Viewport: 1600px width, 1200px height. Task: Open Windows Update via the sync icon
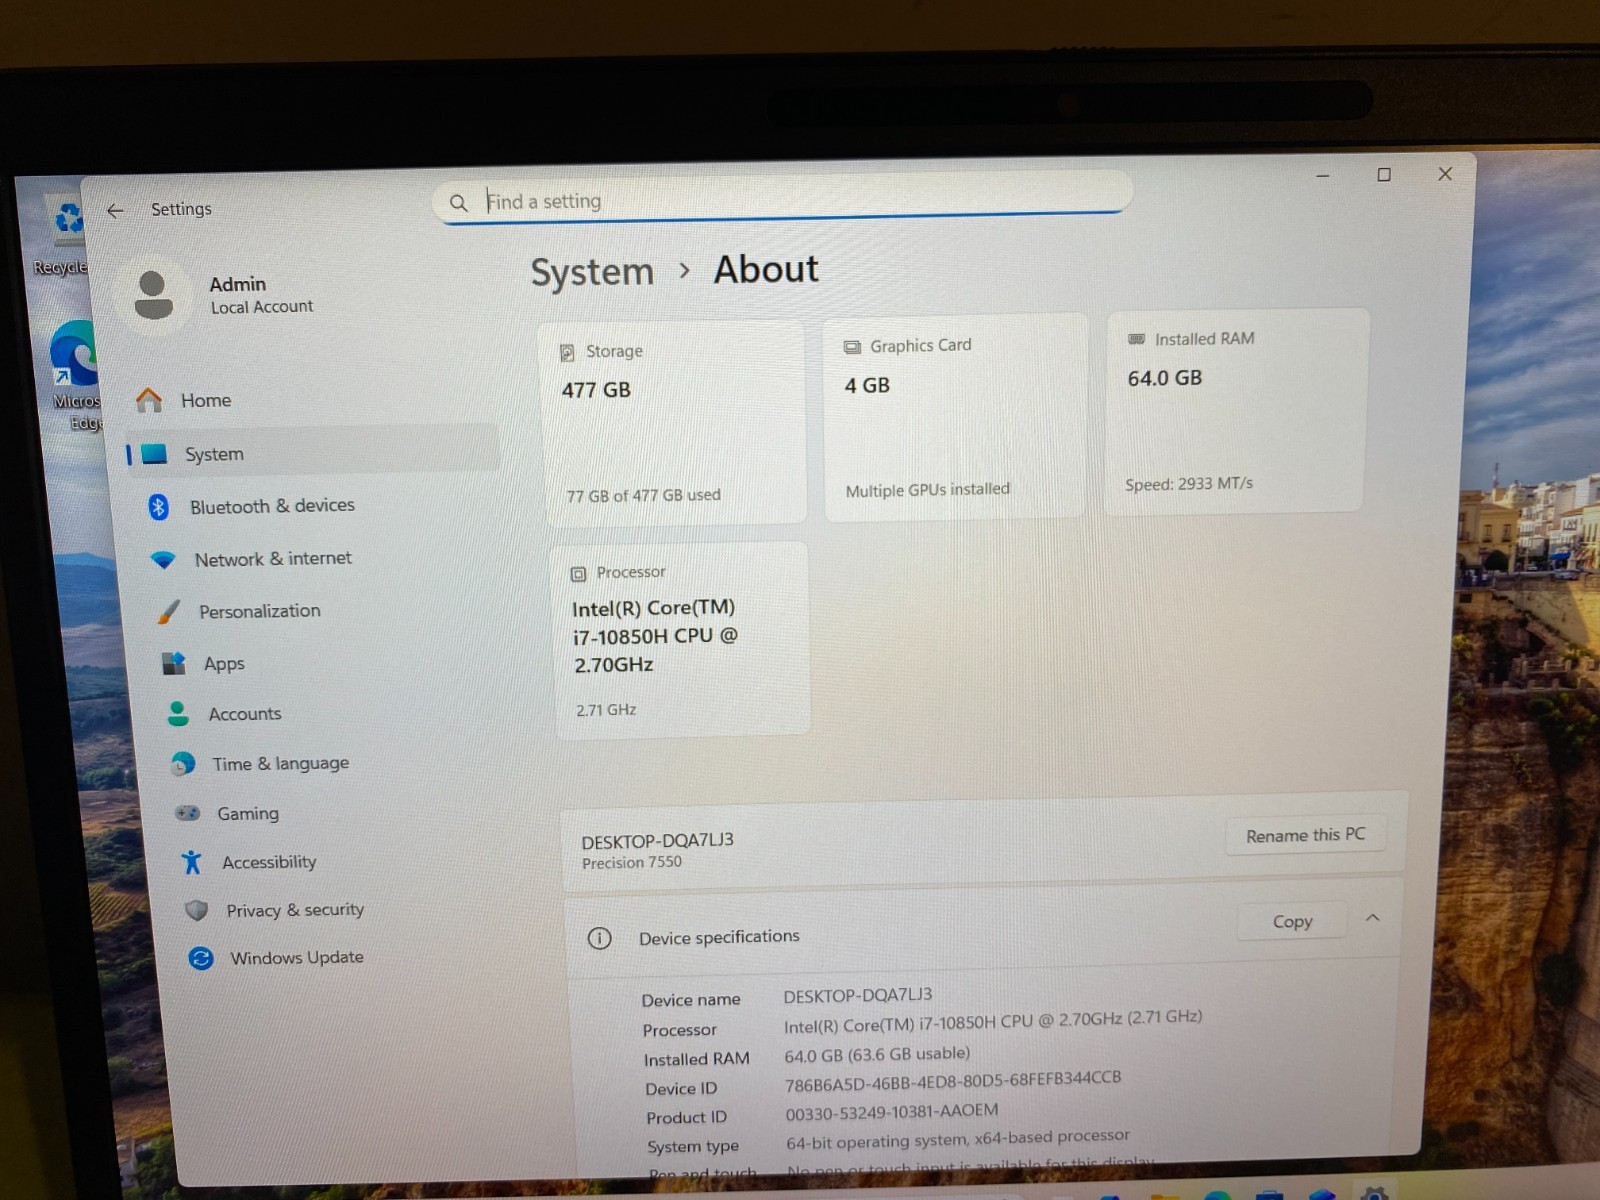coord(201,958)
